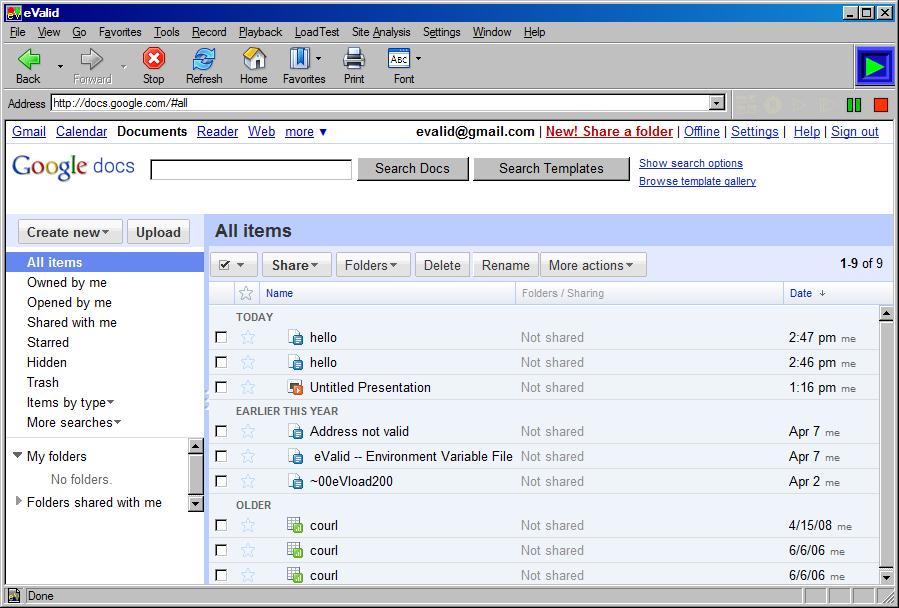
Task: Click the document icon of eValid -- Environment Variable File
Action: tap(295, 457)
